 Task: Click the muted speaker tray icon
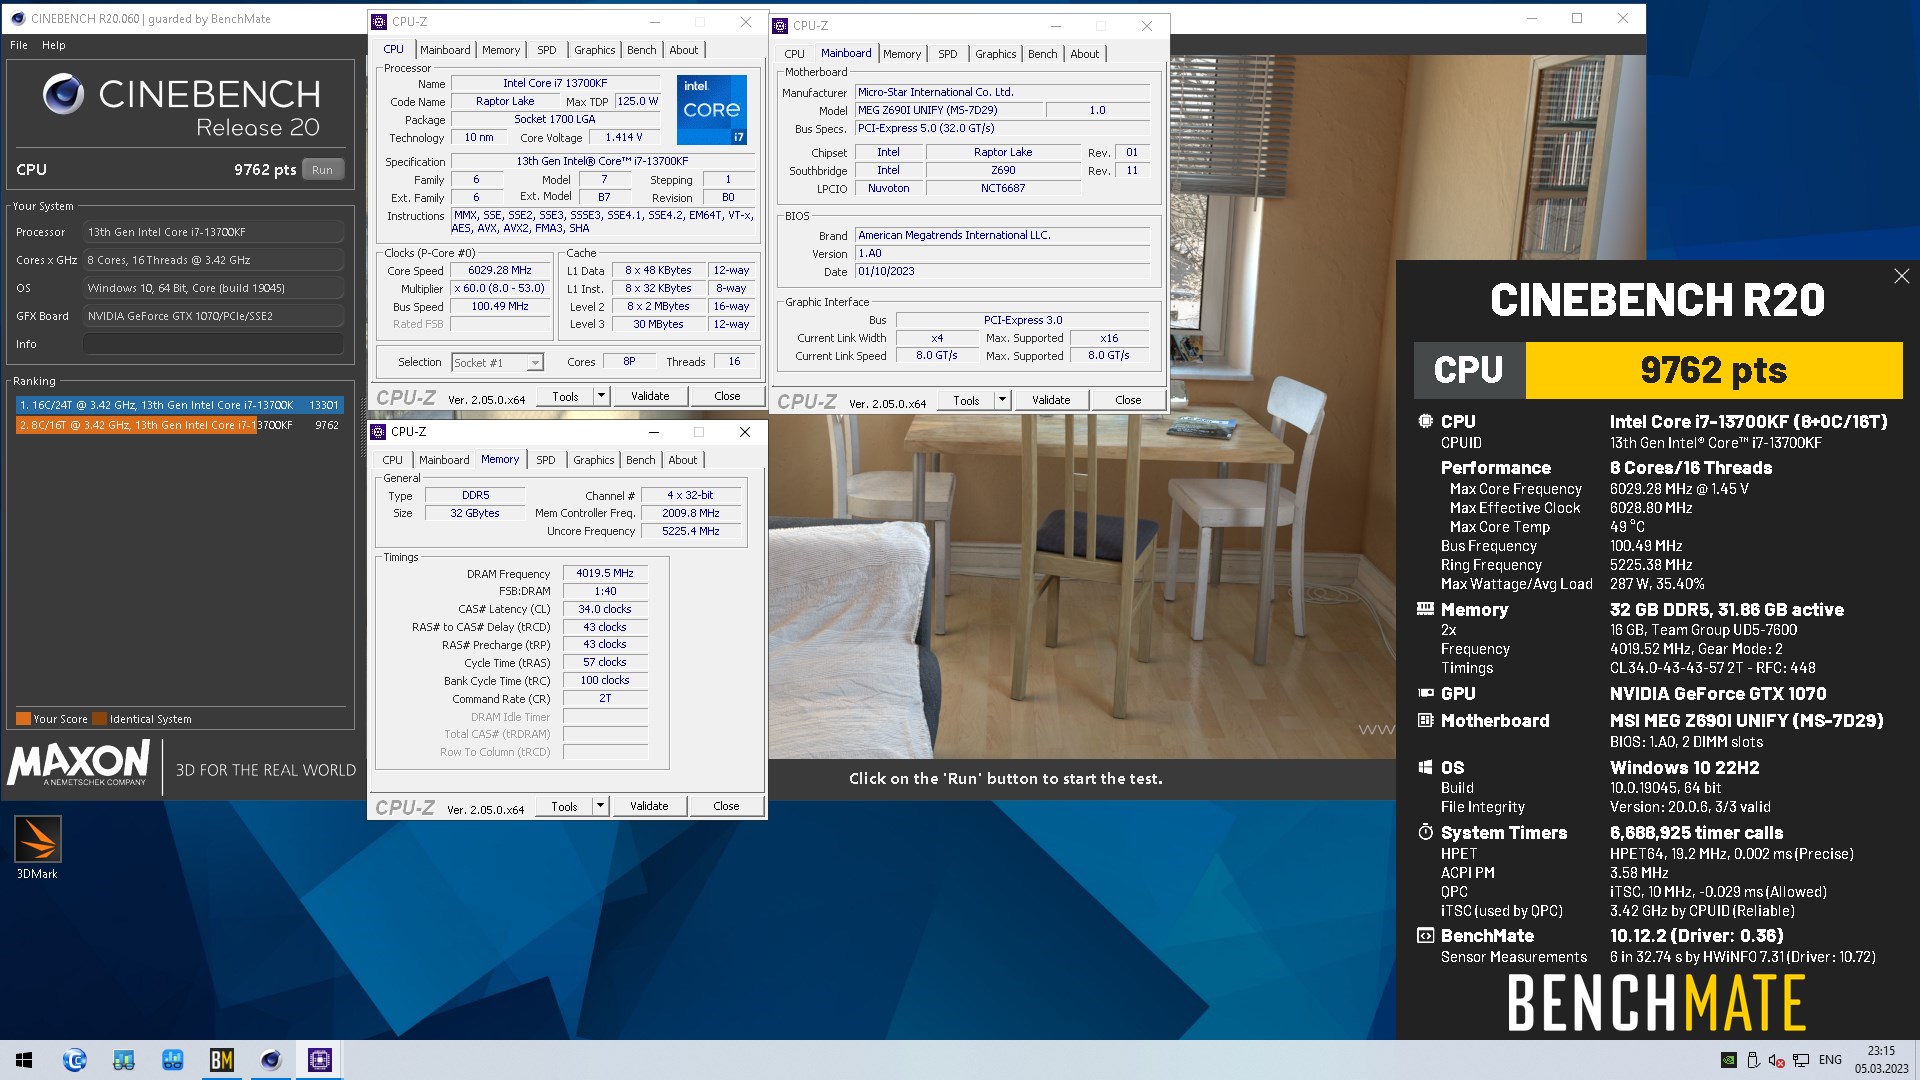[x=1776, y=1060]
